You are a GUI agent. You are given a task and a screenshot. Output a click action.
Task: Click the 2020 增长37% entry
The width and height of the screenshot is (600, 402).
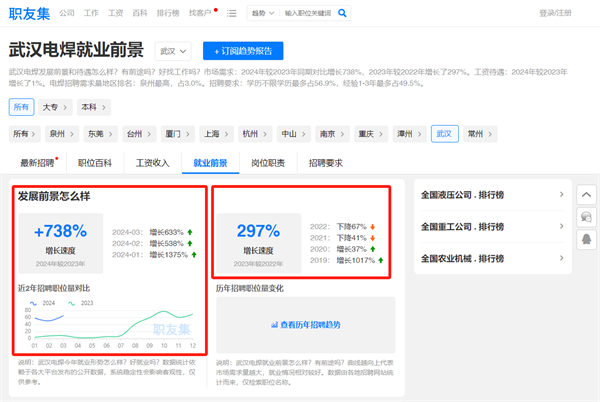click(x=342, y=249)
